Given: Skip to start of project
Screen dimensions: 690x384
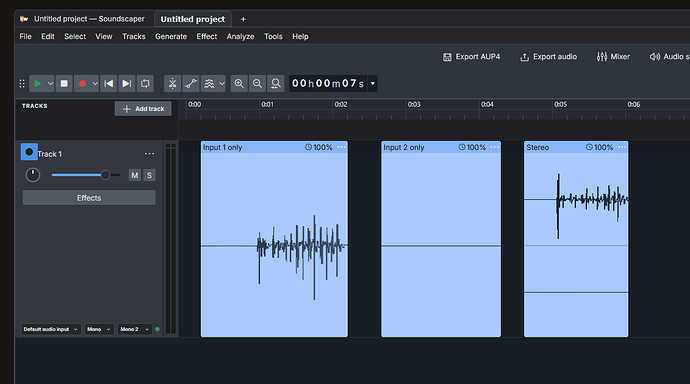Looking at the screenshot, I should [108, 84].
